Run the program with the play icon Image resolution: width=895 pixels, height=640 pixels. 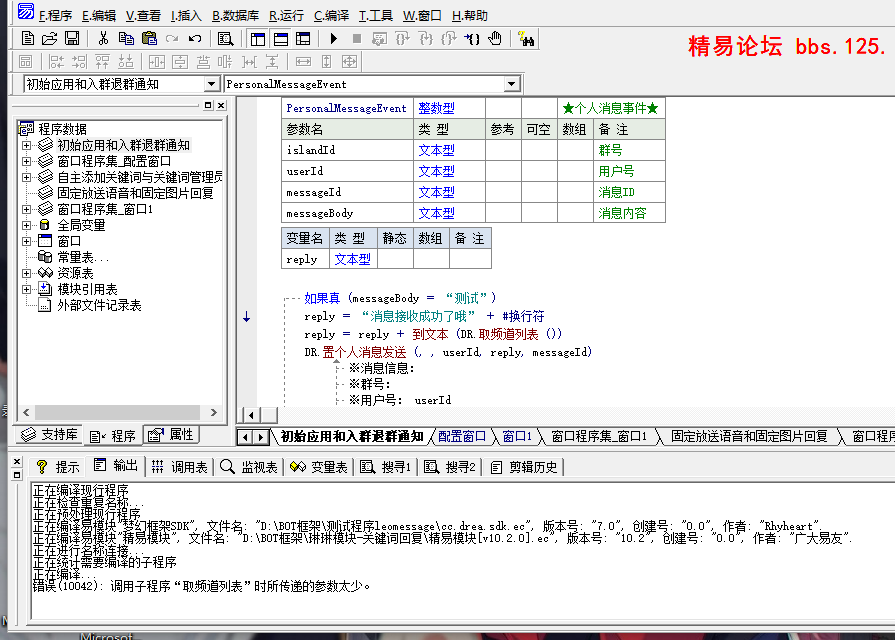pyautogui.click(x=333, y=39)
